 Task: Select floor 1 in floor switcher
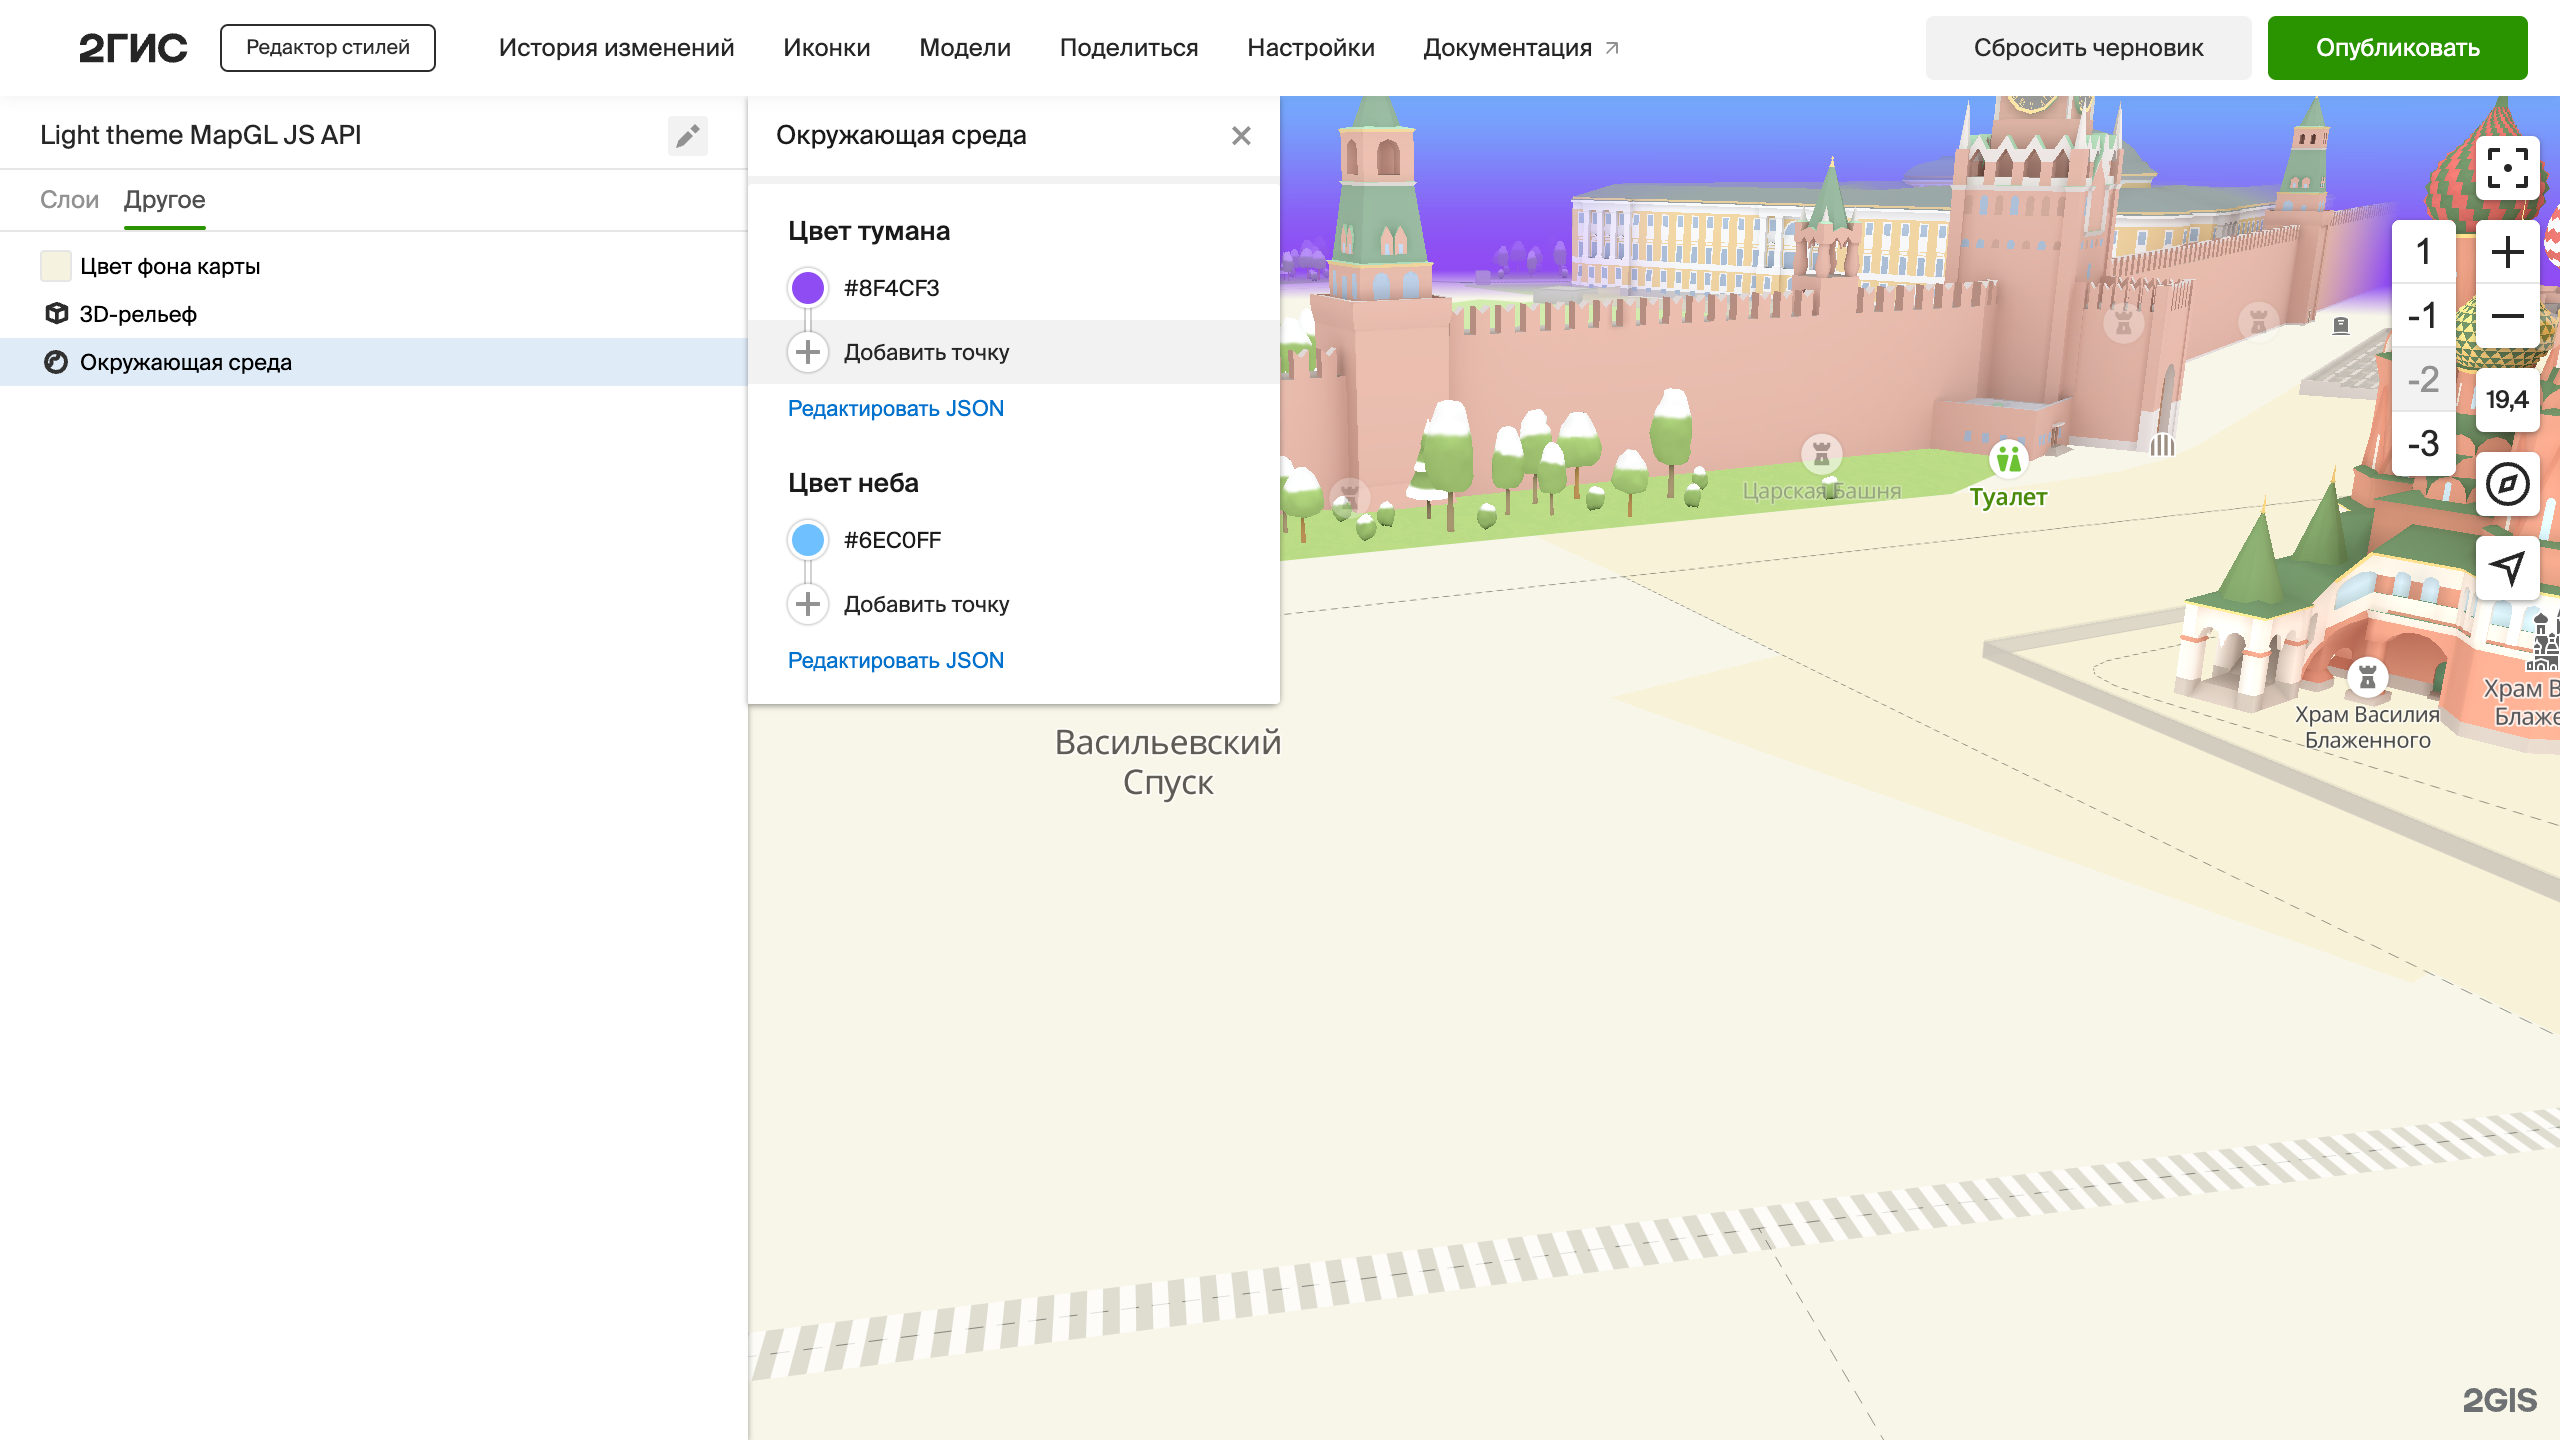coord(2423,252)
